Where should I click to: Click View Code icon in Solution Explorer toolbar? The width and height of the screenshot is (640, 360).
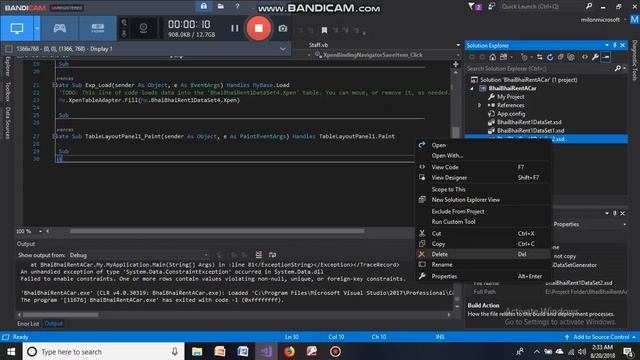585,57
